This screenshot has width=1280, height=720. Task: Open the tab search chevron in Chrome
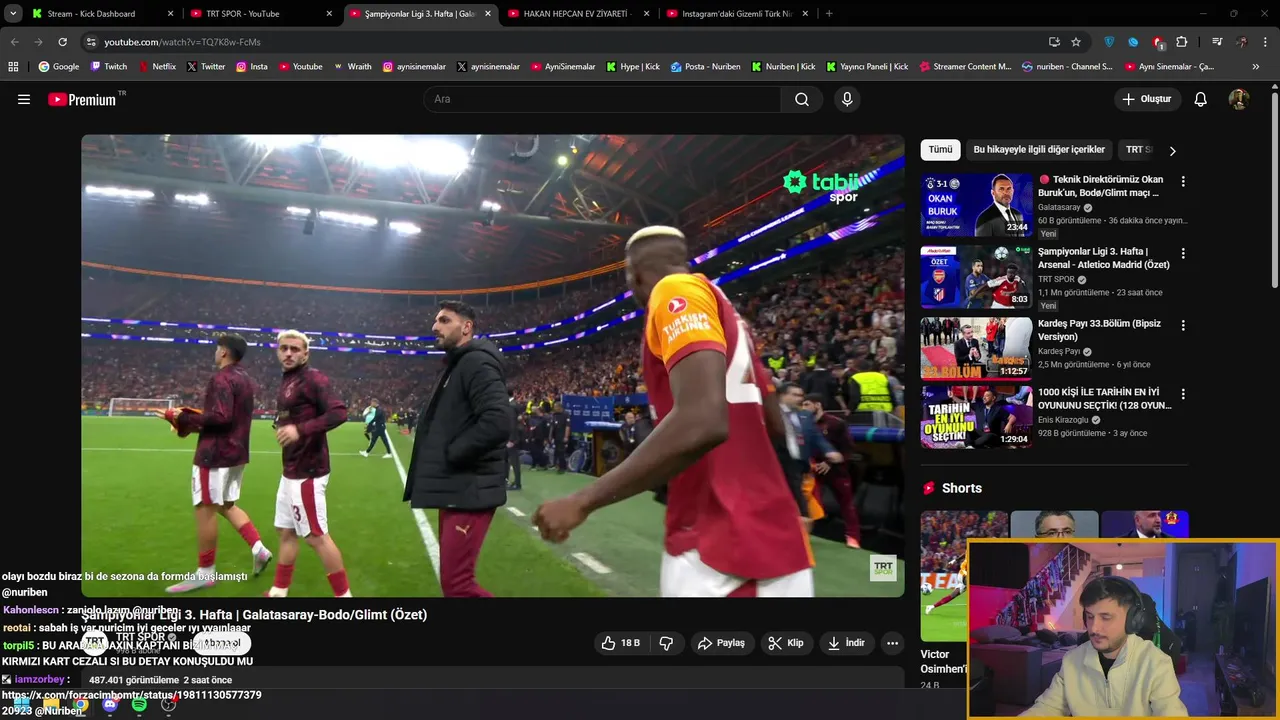point(13,14)
